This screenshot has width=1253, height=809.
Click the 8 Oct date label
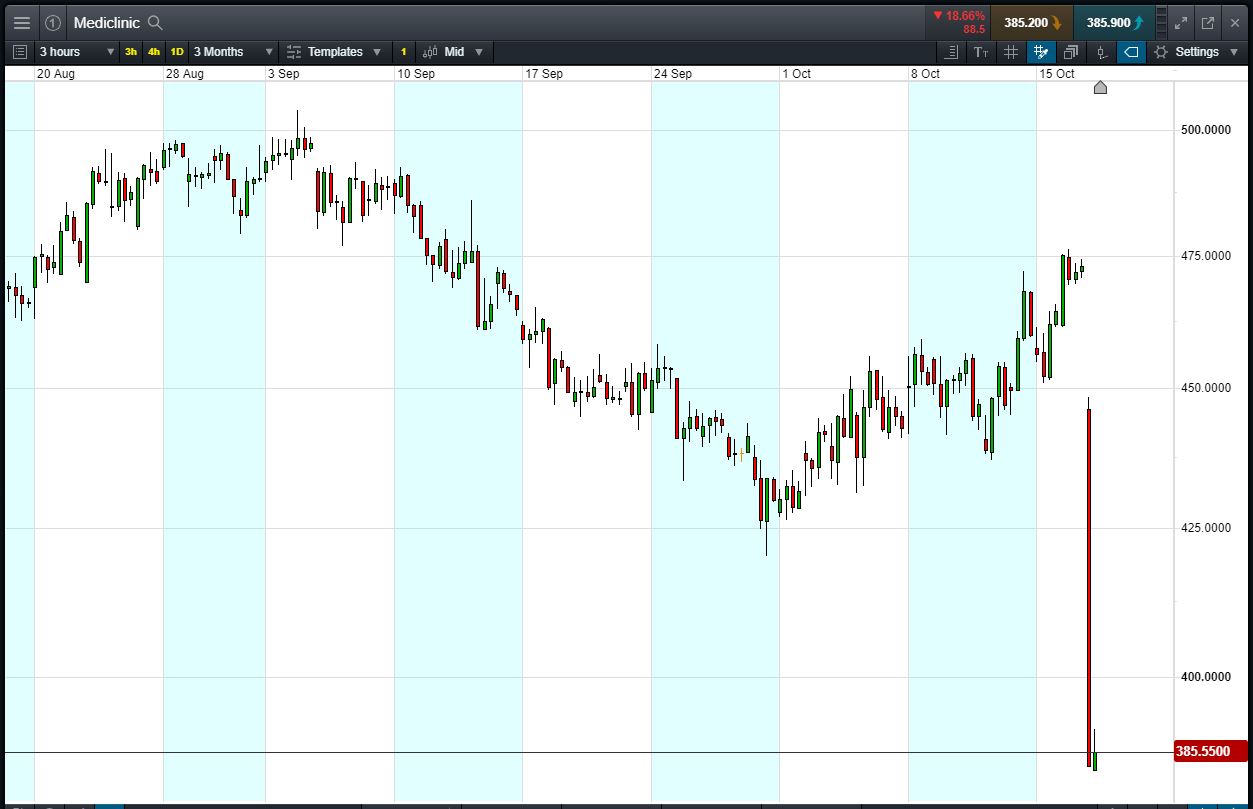[925, 74]
